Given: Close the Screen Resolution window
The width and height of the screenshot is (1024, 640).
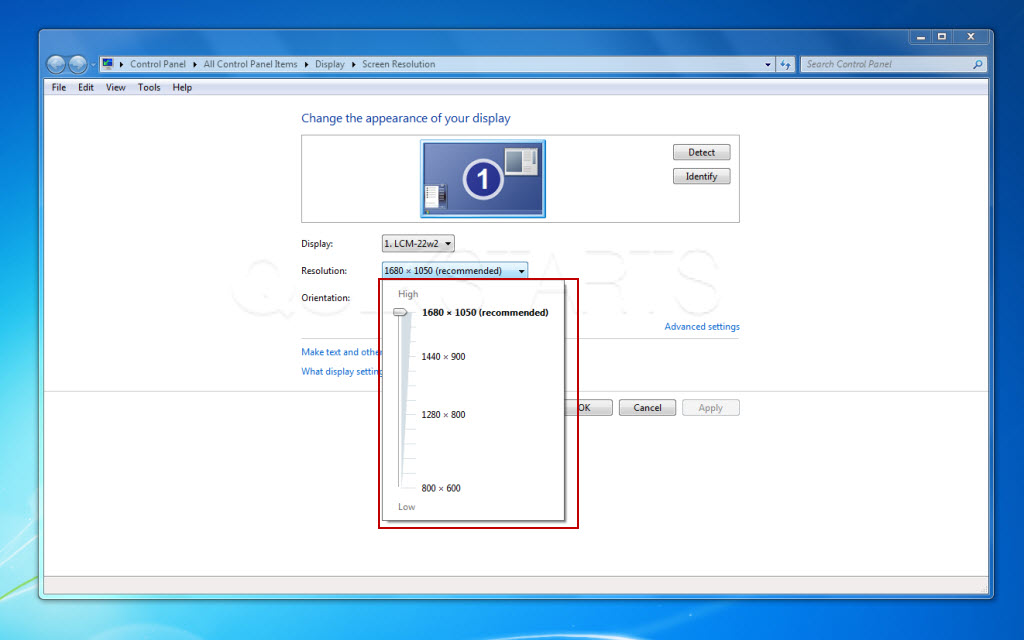Looking at the screenshot, I should tap(970, 37).
